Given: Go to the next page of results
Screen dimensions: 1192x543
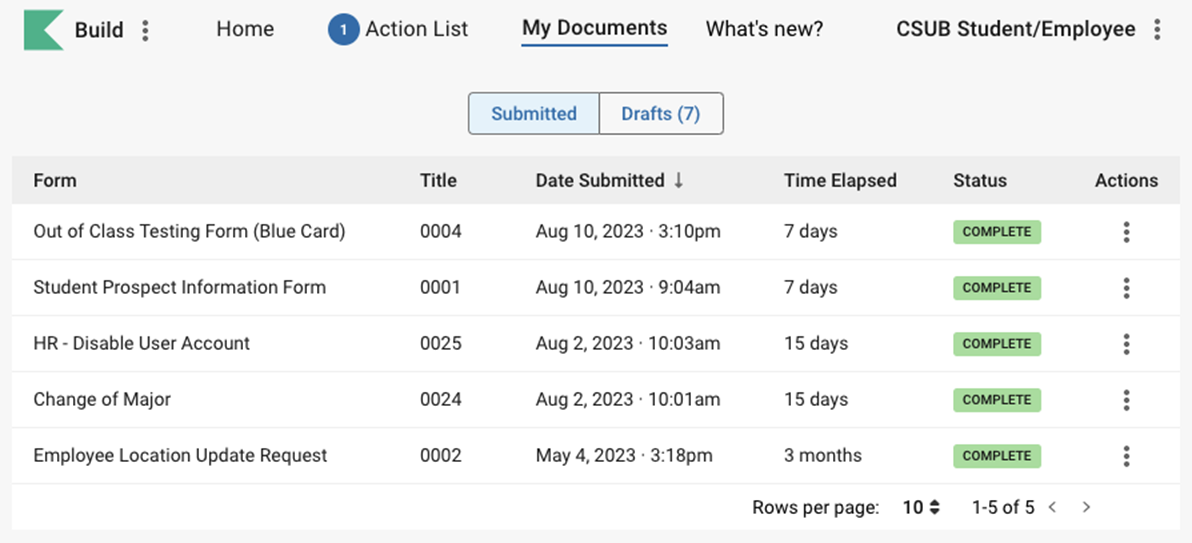Looking at the screenshot, I should [1086, 508].
